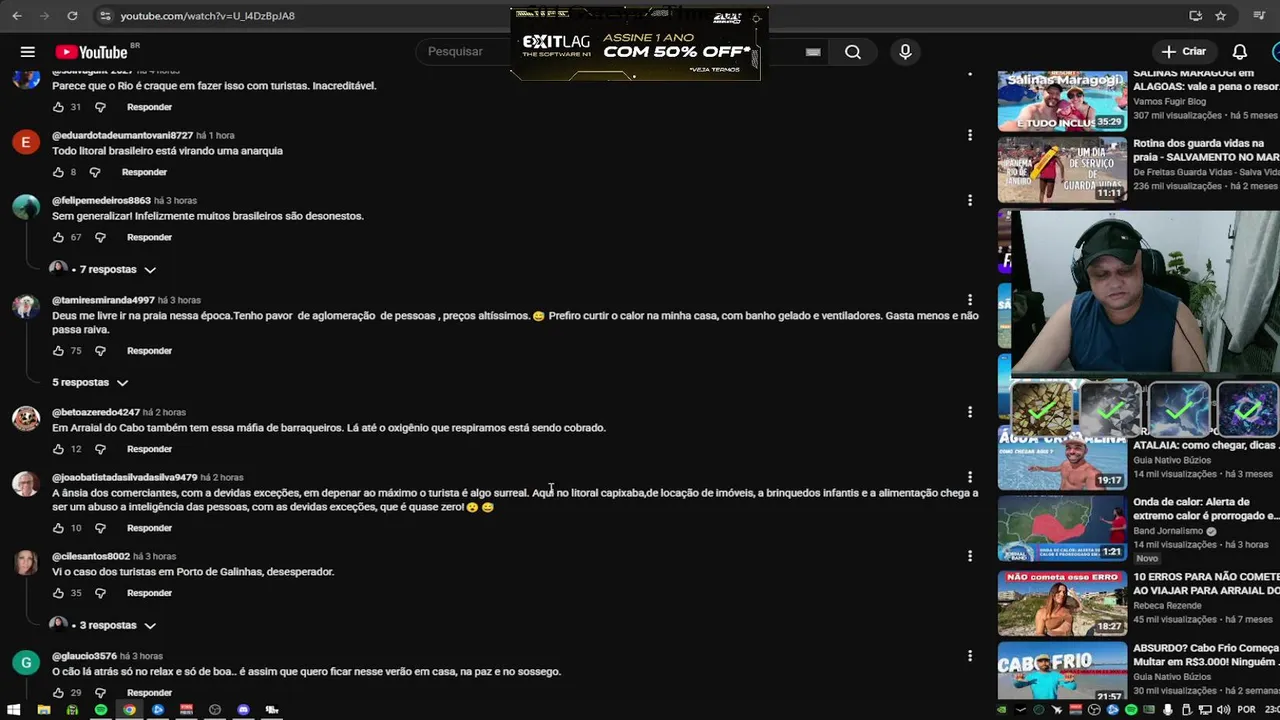Click @glaucio3576's green G avatar

tap(26, 663)
